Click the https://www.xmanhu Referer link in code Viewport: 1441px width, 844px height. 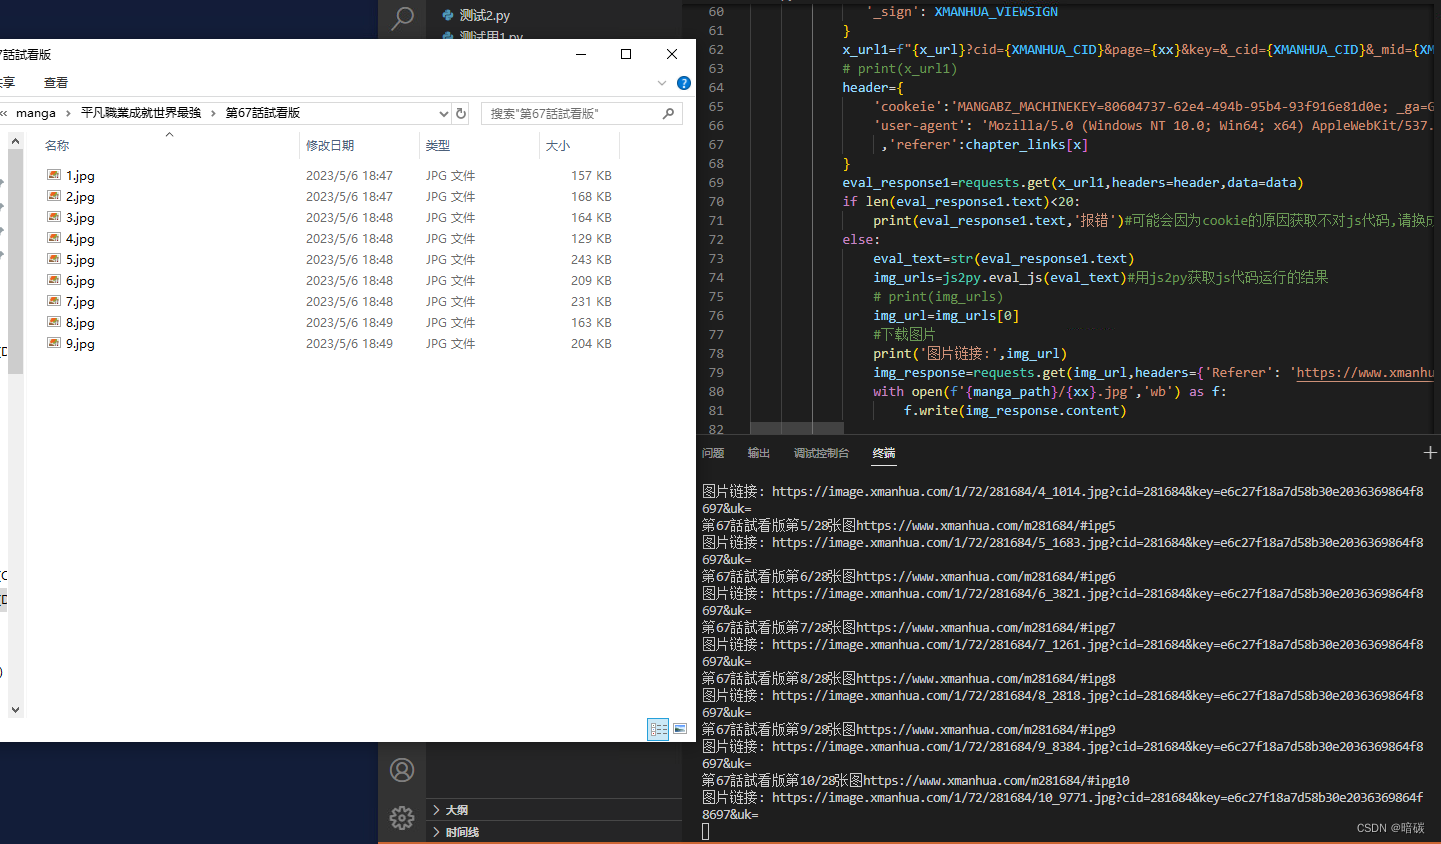coord(1365,372)
